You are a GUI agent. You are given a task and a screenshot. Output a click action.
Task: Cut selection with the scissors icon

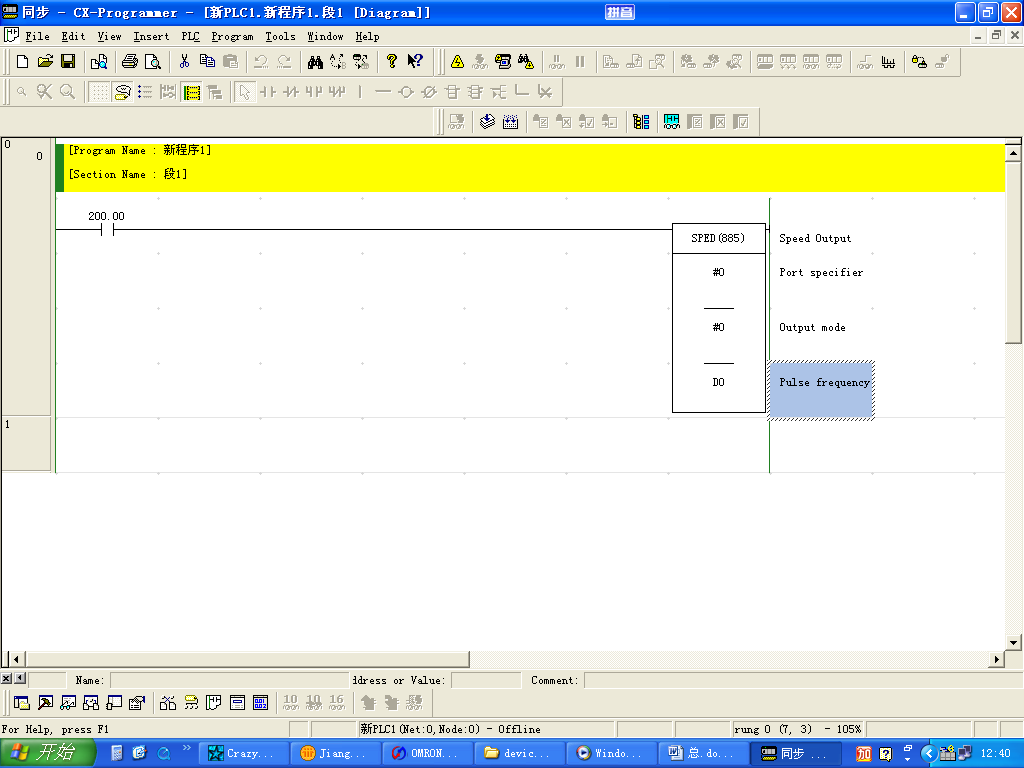(184, 61)
